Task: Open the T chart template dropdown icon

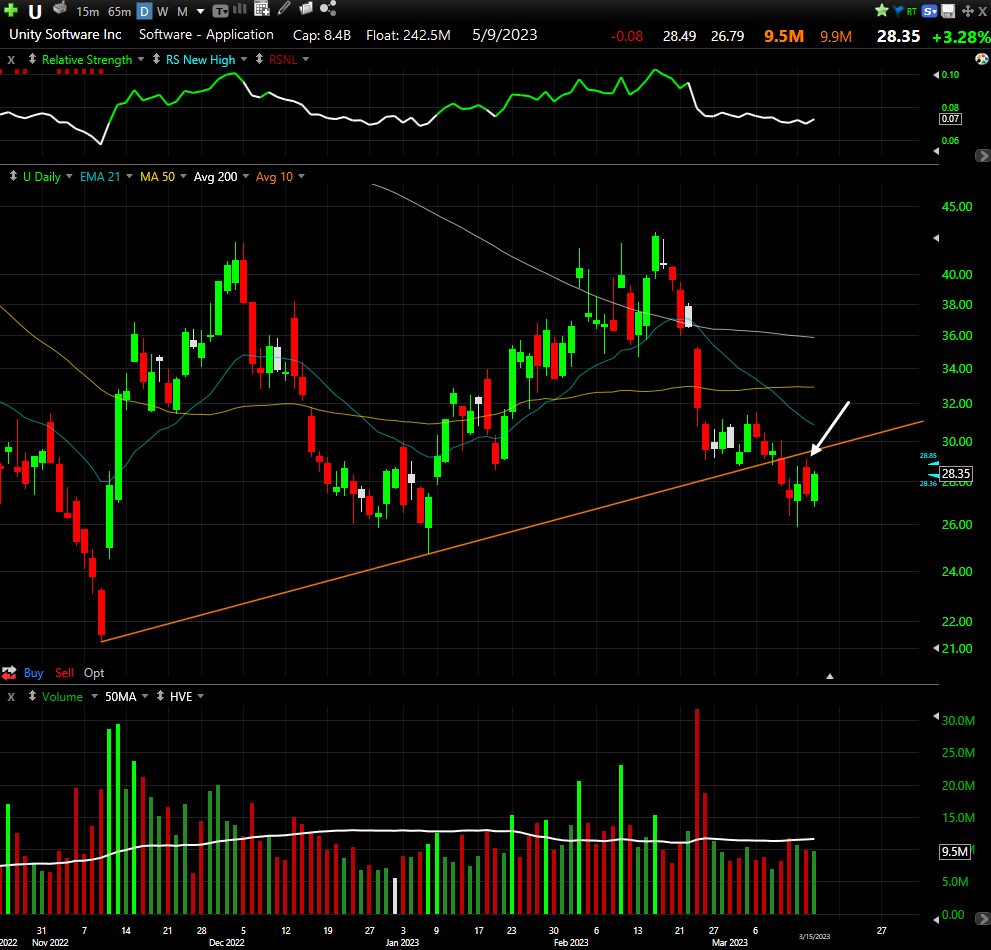Action: [x=220, y=11]
